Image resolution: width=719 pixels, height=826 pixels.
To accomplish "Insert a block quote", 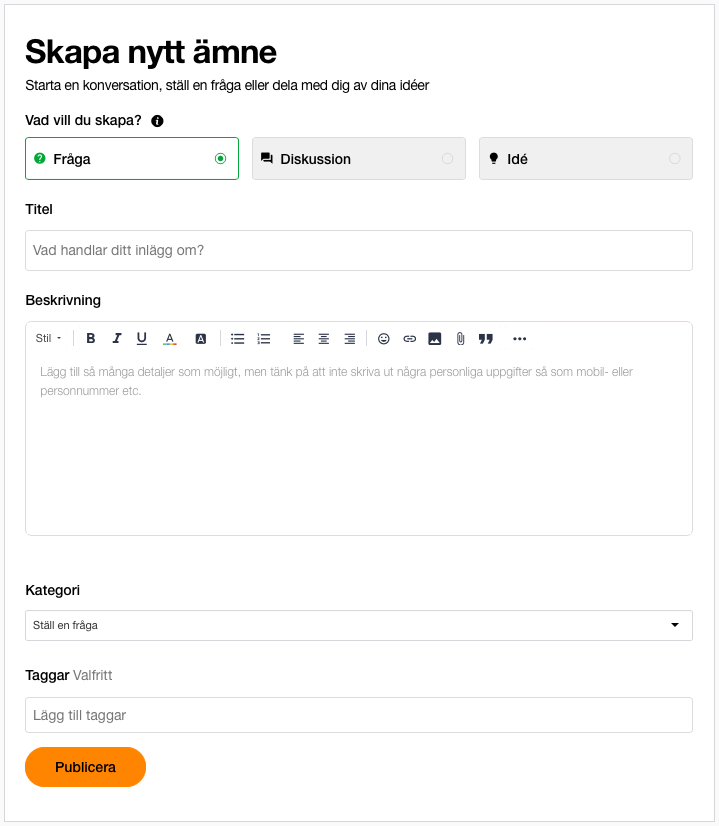I will pyautogui.click(x=486, y=339).
